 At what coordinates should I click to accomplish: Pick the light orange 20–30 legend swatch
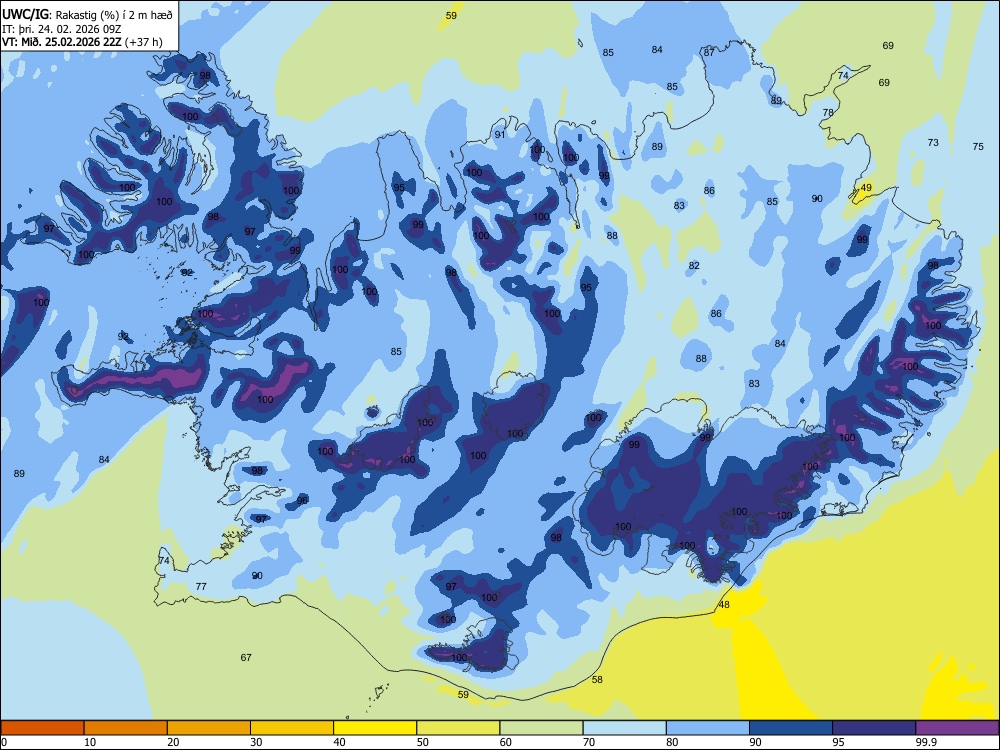click(209, 728)
